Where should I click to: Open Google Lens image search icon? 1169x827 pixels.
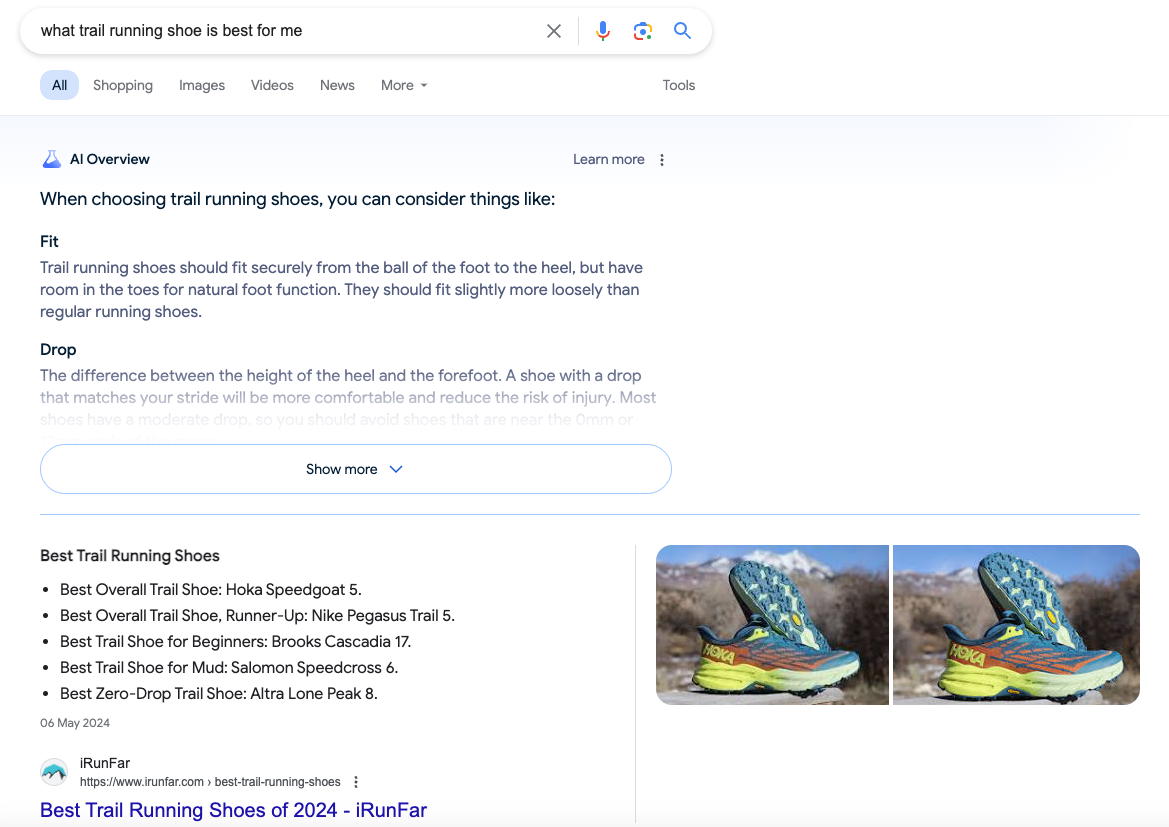(643, 31)
